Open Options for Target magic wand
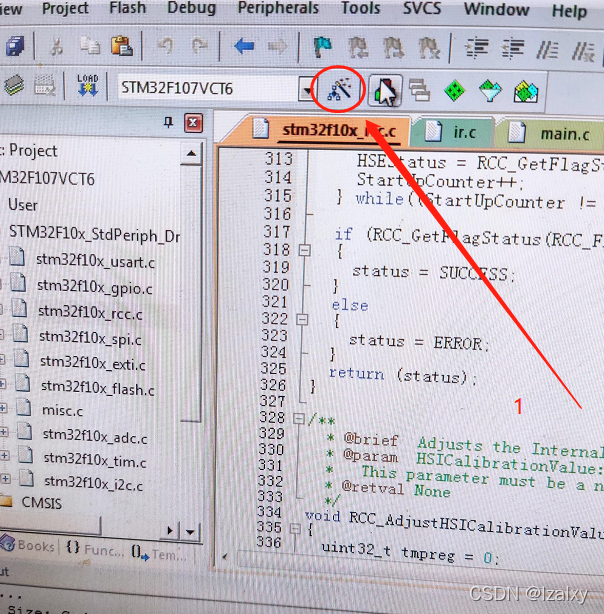The height and width of the screenshot is (614, 604). click(x=339, y=89)
